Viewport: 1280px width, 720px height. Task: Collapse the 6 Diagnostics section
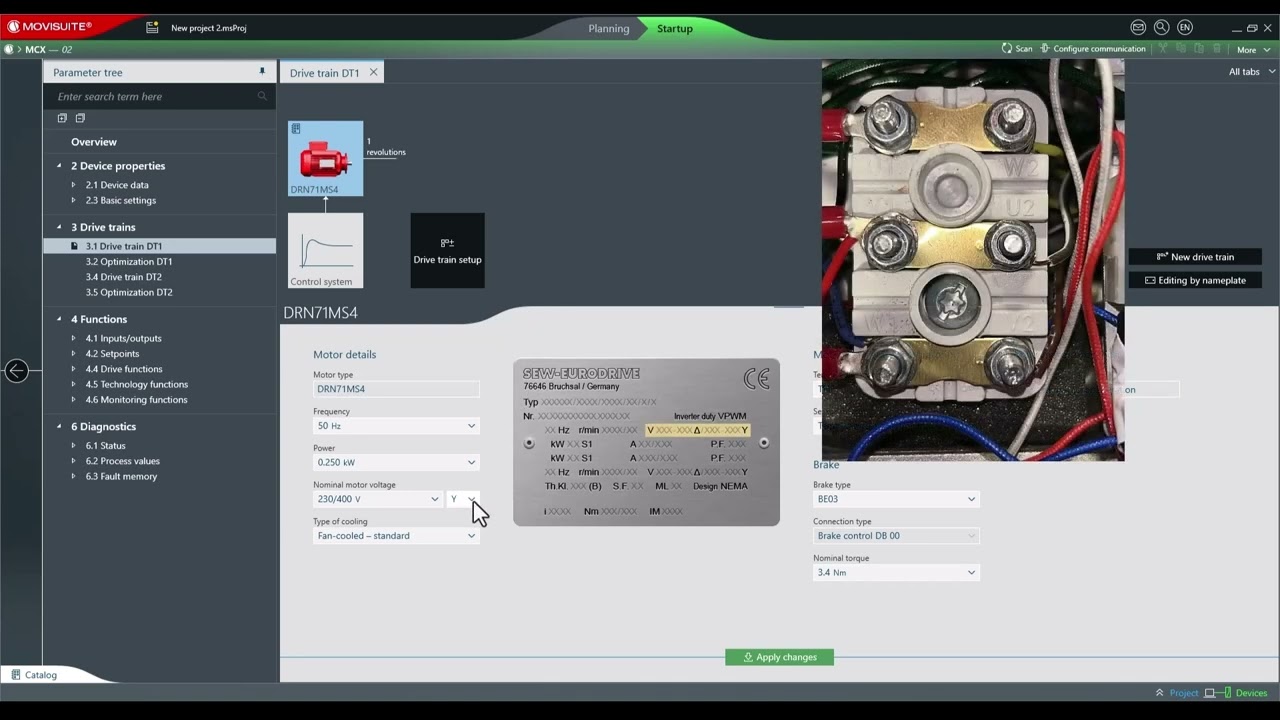59,426
